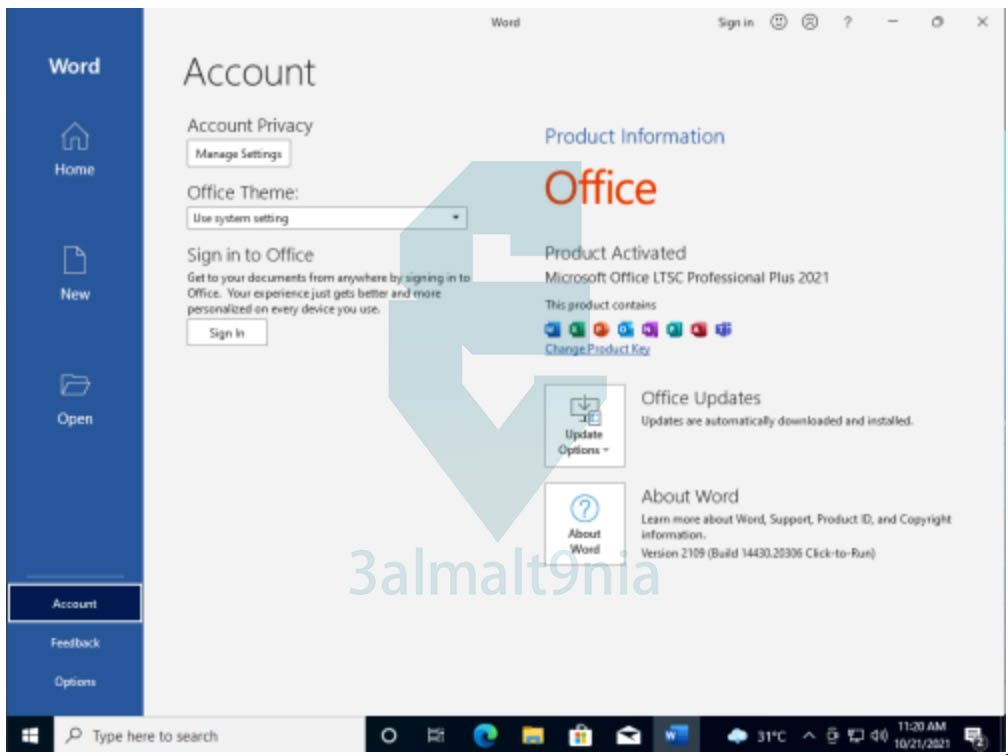Click the Outlook icon under product contains

click(626, 330)
